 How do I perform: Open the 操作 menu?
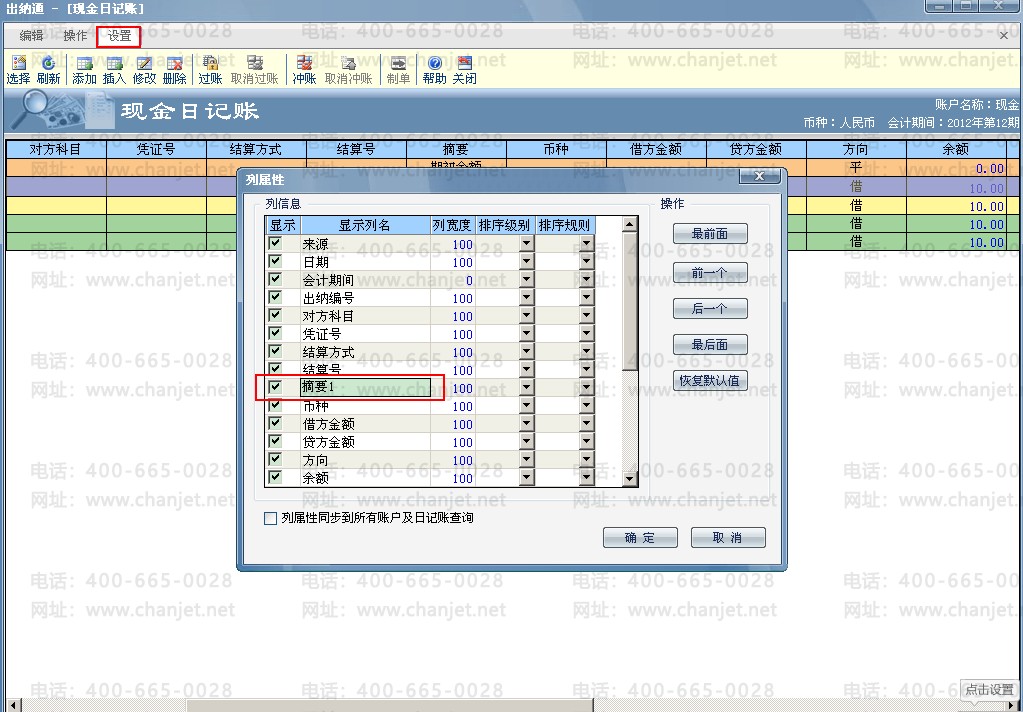click(x=75, y=36)
